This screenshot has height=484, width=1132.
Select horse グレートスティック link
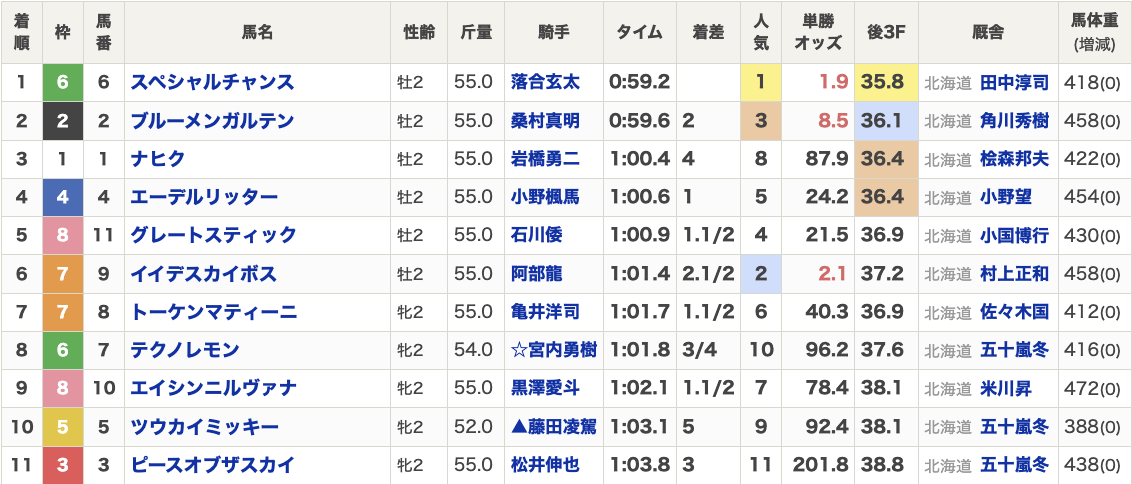tap(213, 235)
